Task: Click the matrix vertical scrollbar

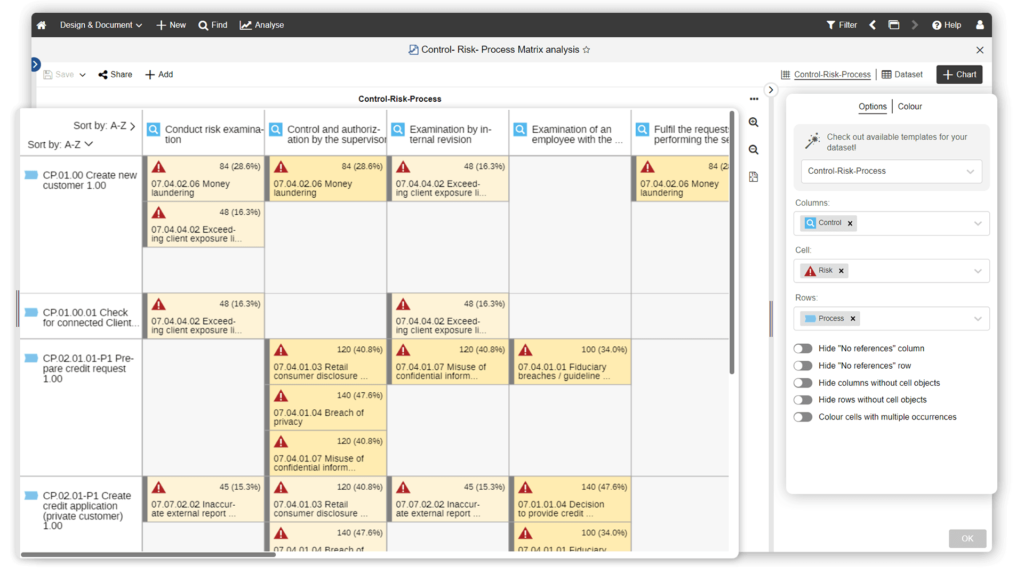Action: tap(732, 250)
